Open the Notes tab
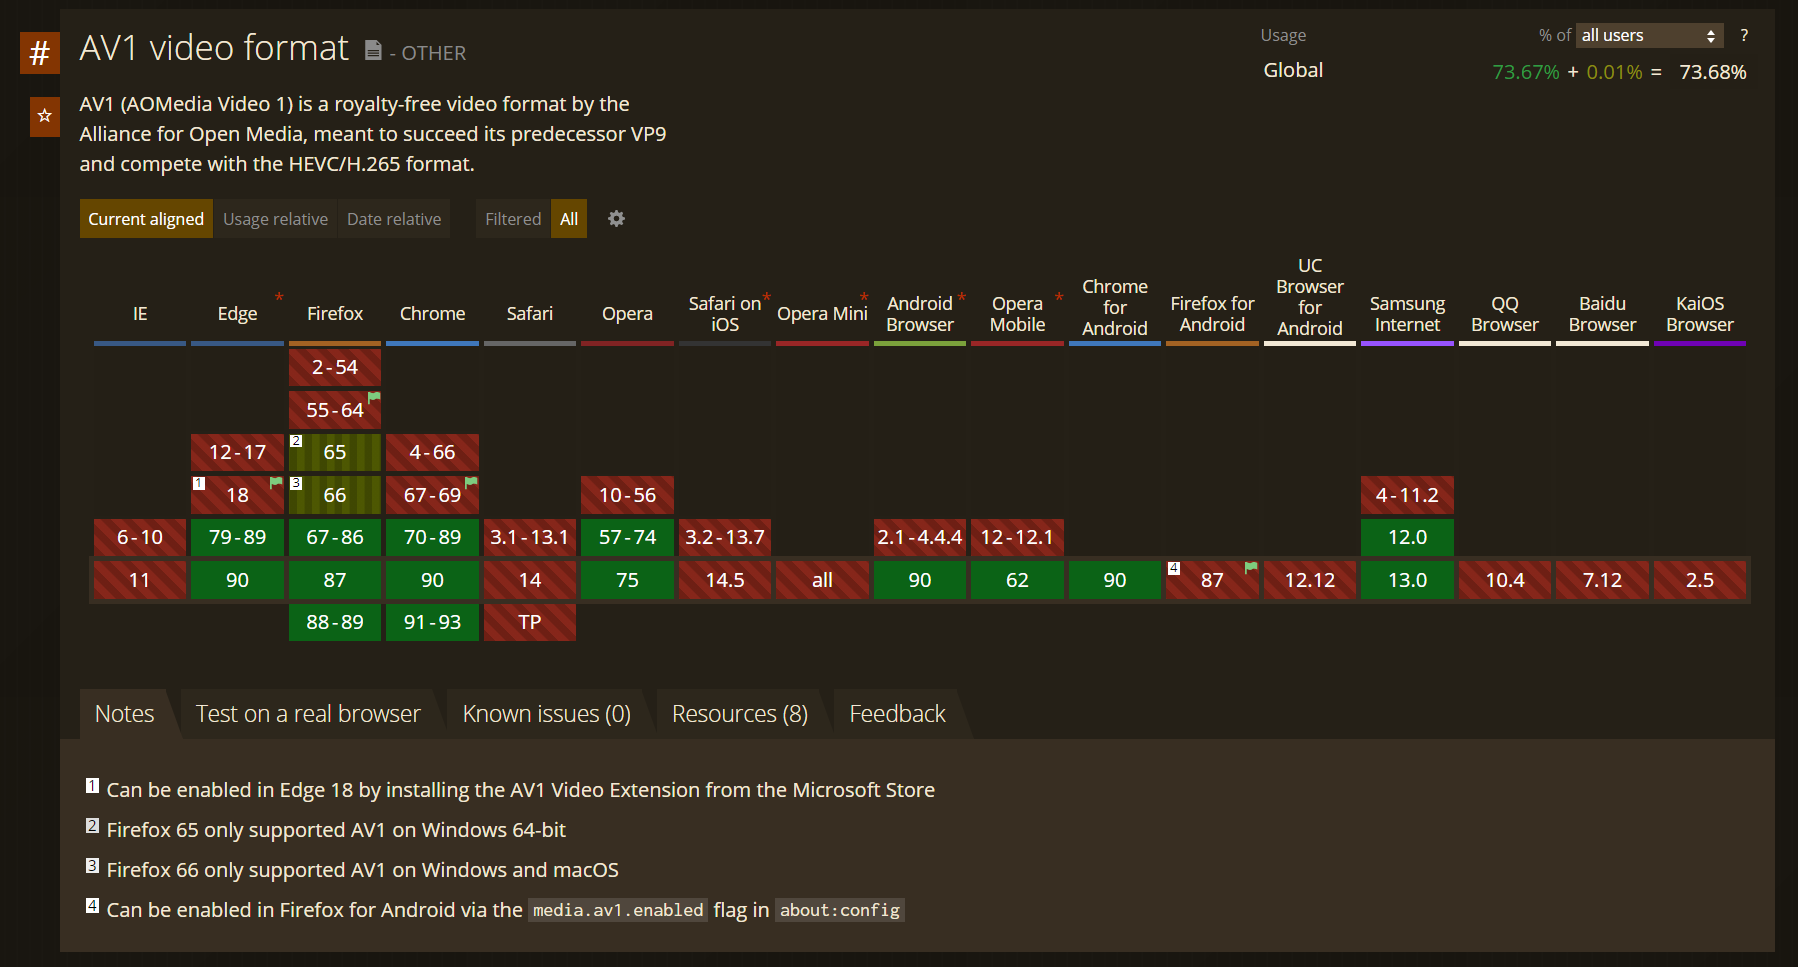Screen dimensions: 1798x967 coord(125,714)
